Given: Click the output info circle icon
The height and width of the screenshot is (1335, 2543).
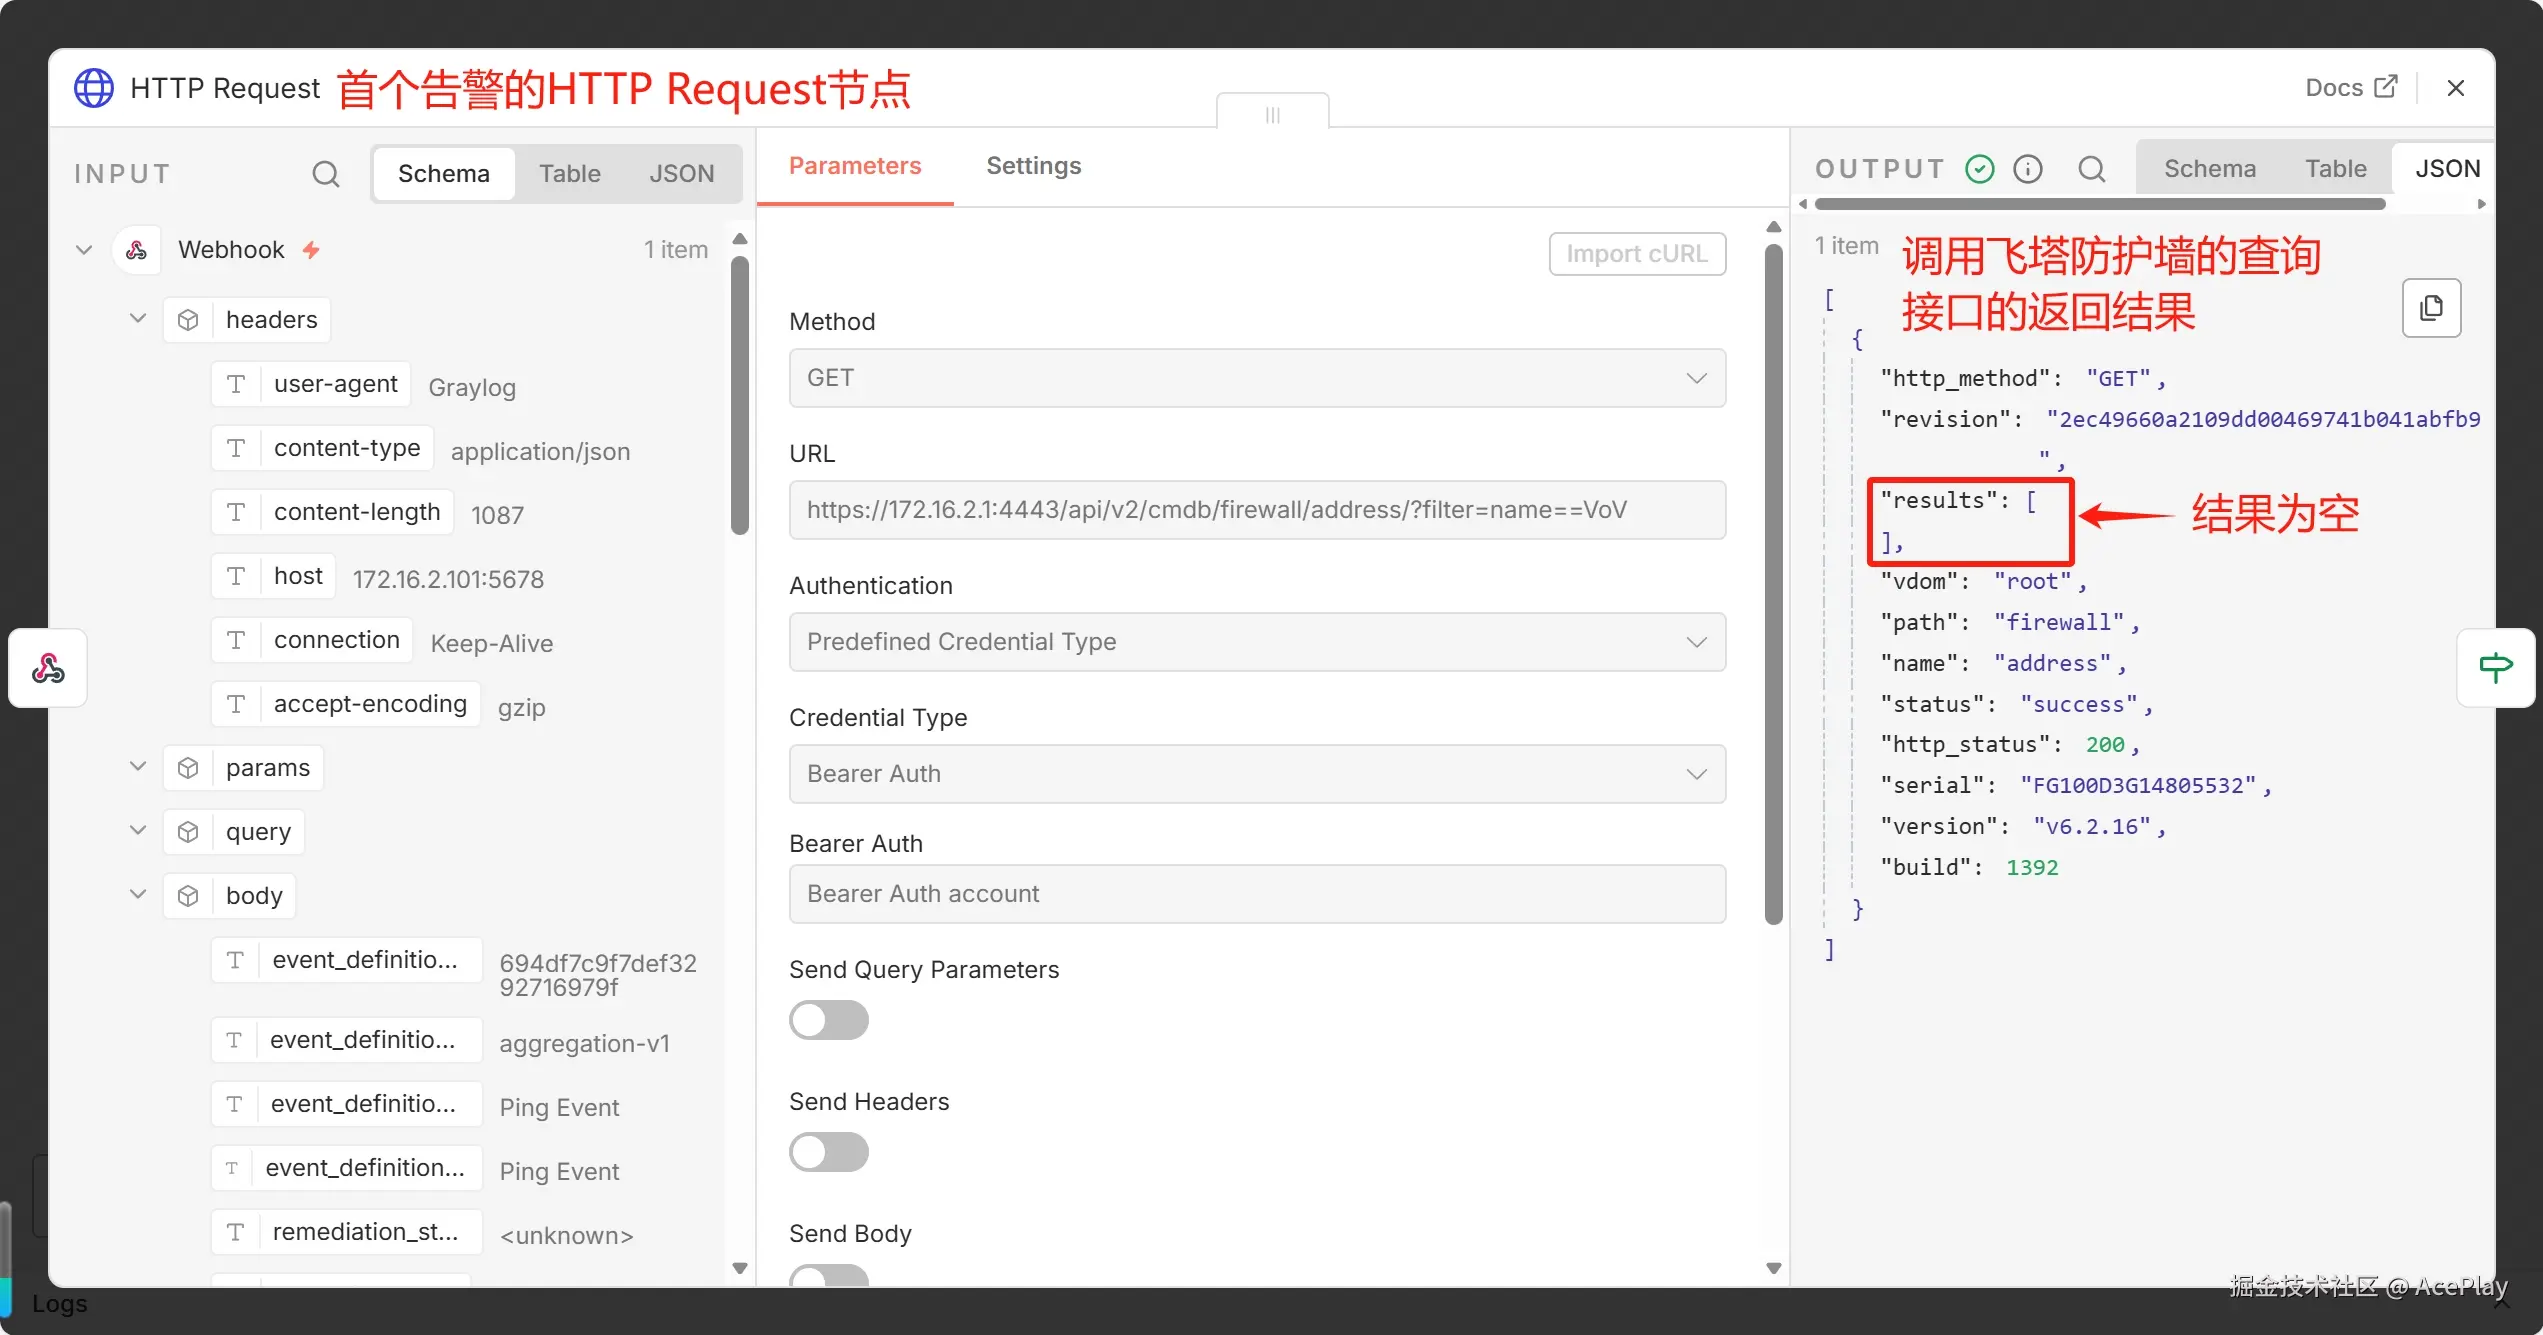Looking at the screenshot, I should point(2027,169).
